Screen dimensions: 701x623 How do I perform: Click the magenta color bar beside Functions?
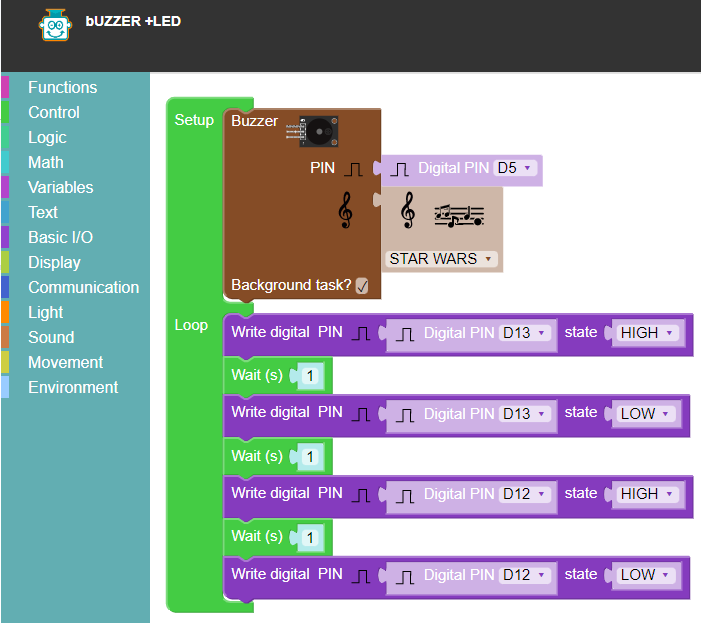[x=5, y=88]
